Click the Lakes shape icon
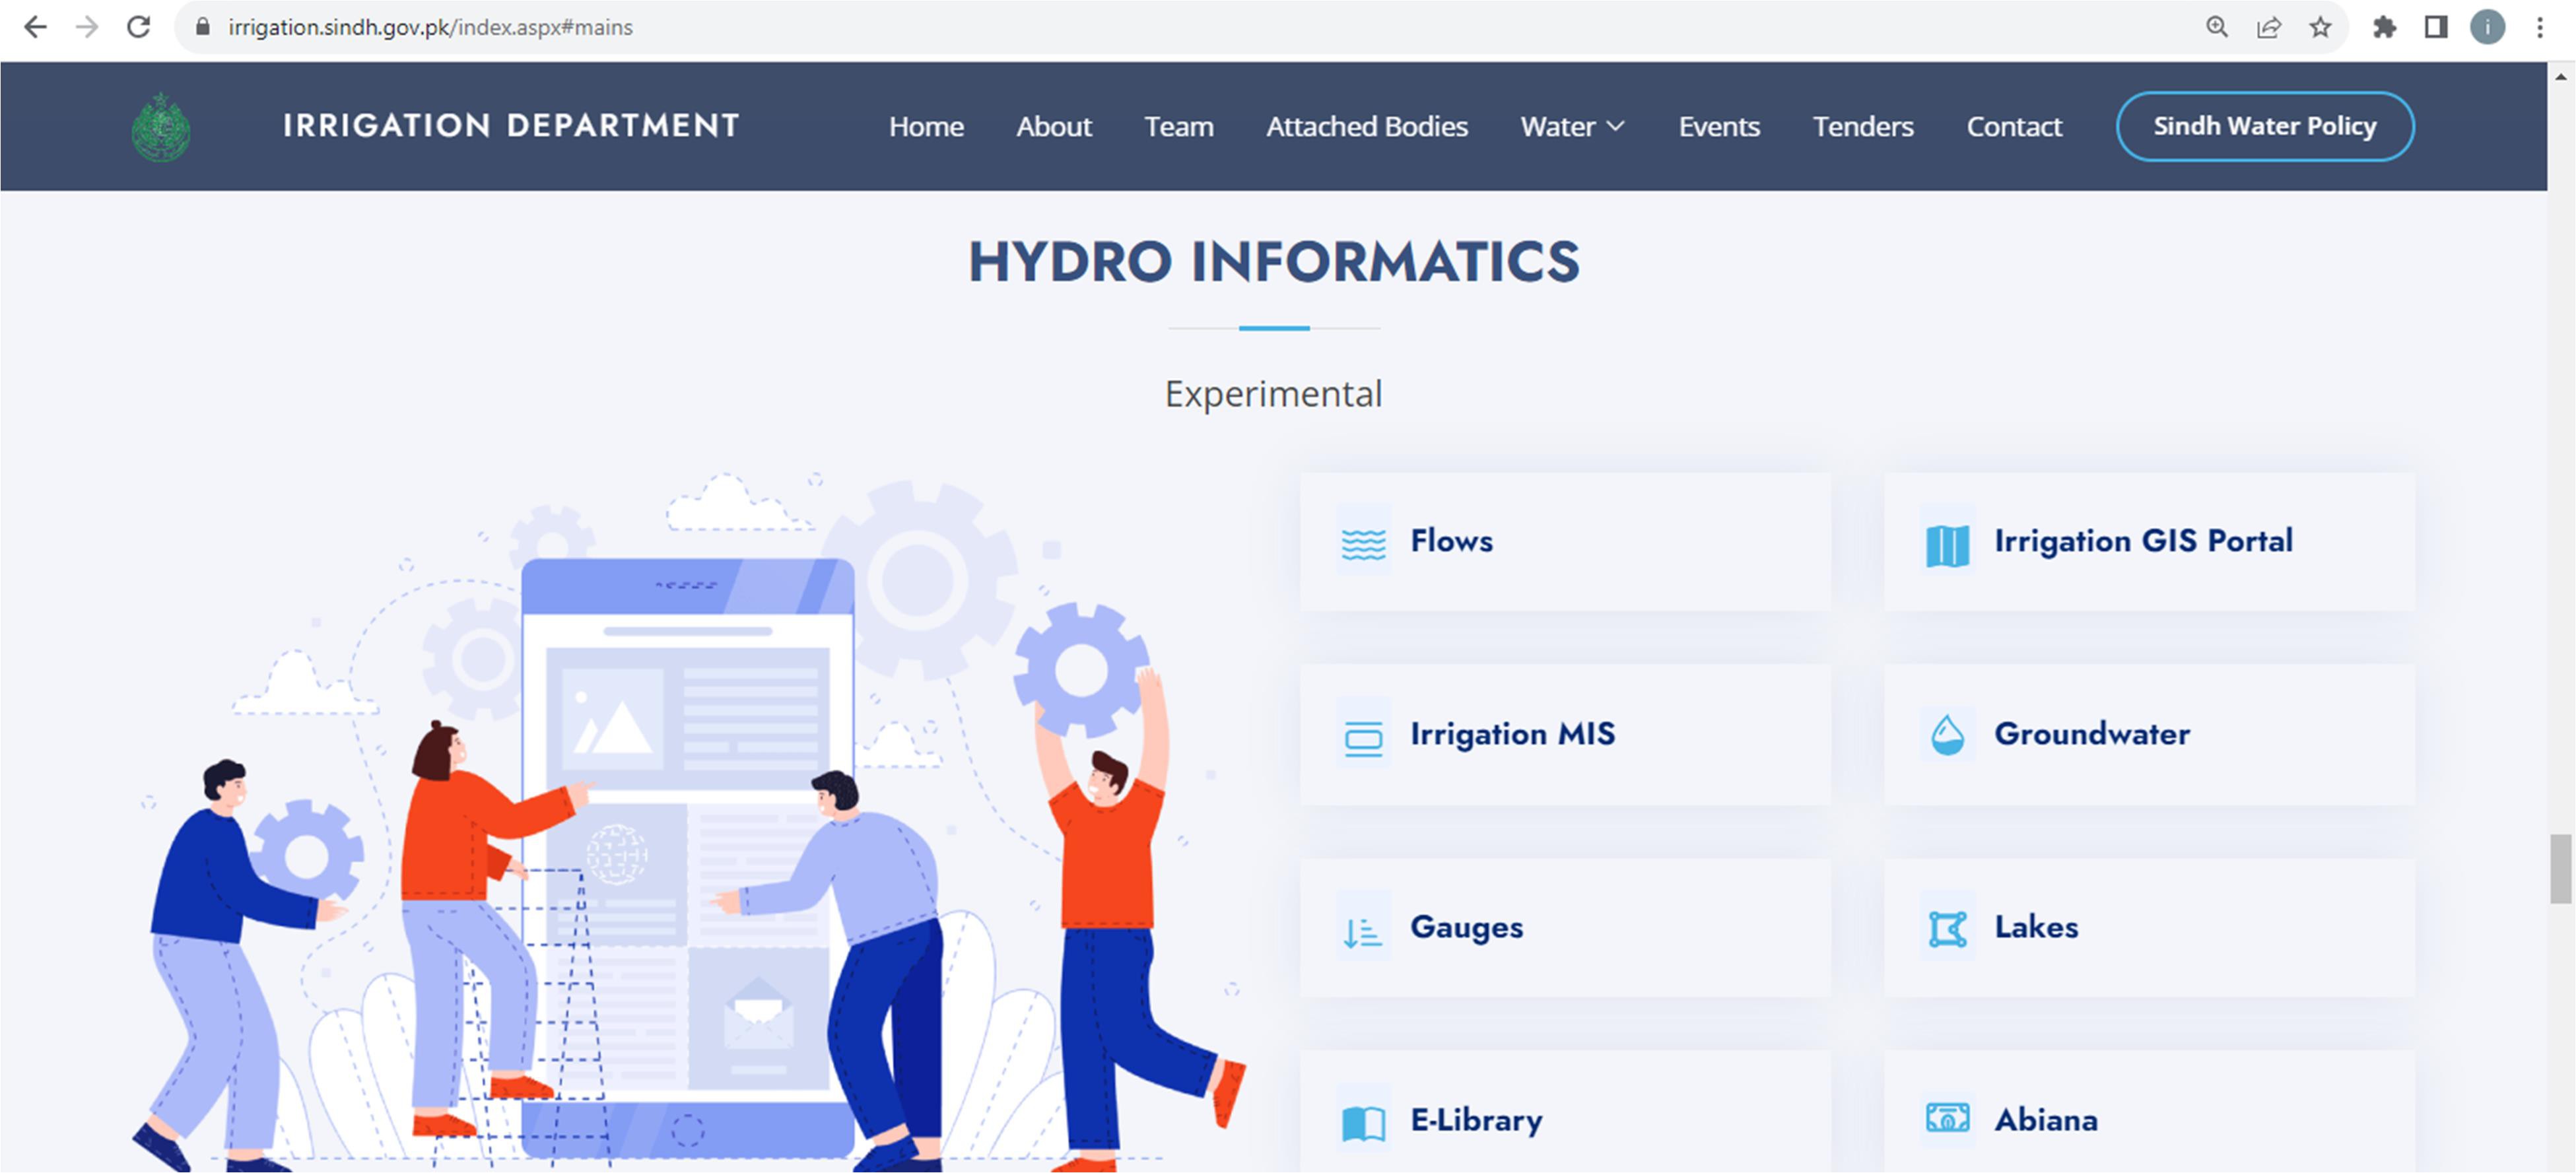The height and width of the screenshot is (1173, 2576). pos(1947,929)
